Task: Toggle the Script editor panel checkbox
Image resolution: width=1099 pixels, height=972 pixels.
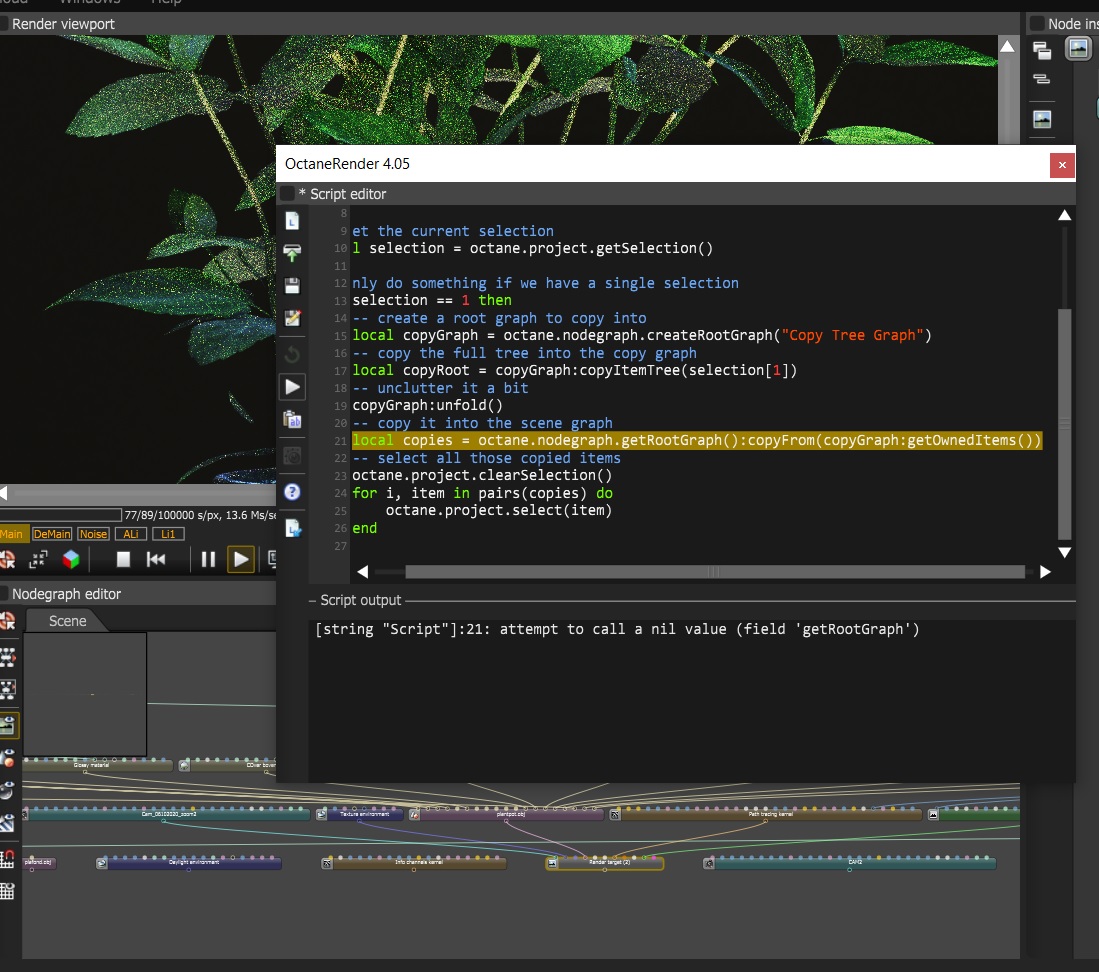Action: (x=287, y=194)
